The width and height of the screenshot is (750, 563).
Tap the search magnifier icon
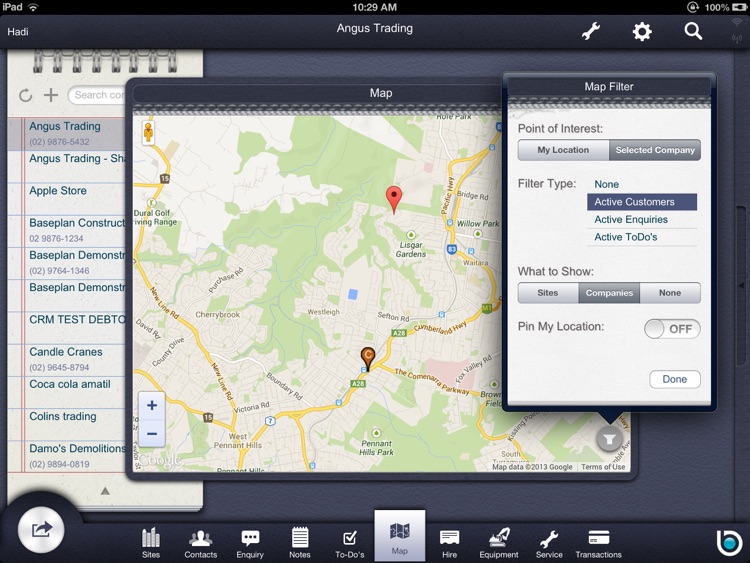pyautogui.click(x=693, y=32)
